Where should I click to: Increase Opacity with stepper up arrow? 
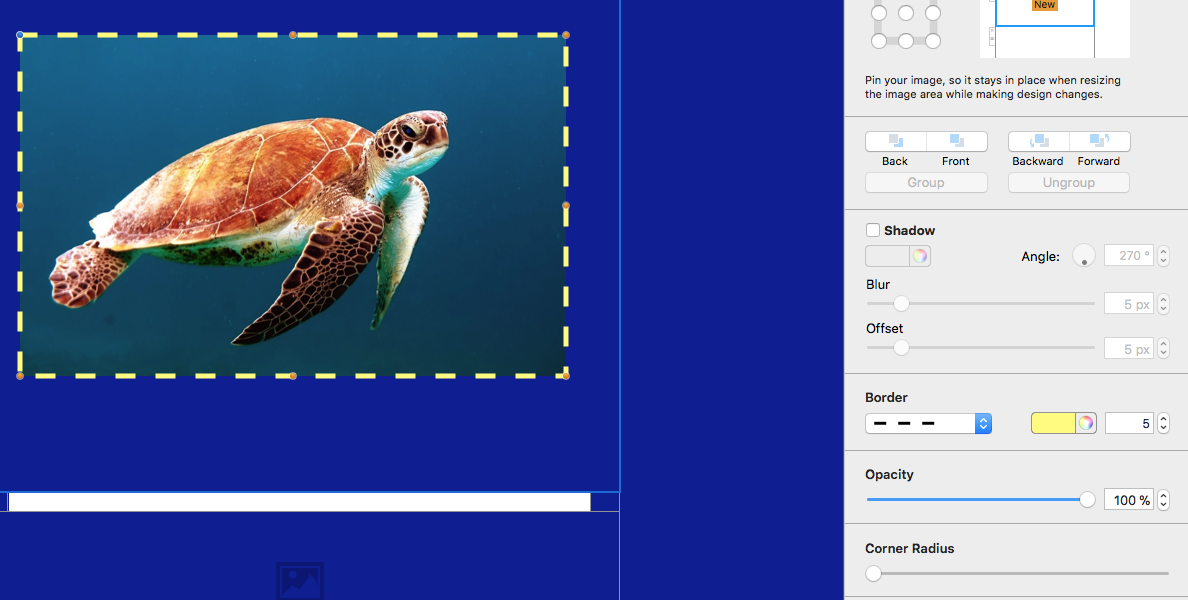pyautogui.click(x=1164, y=495)
